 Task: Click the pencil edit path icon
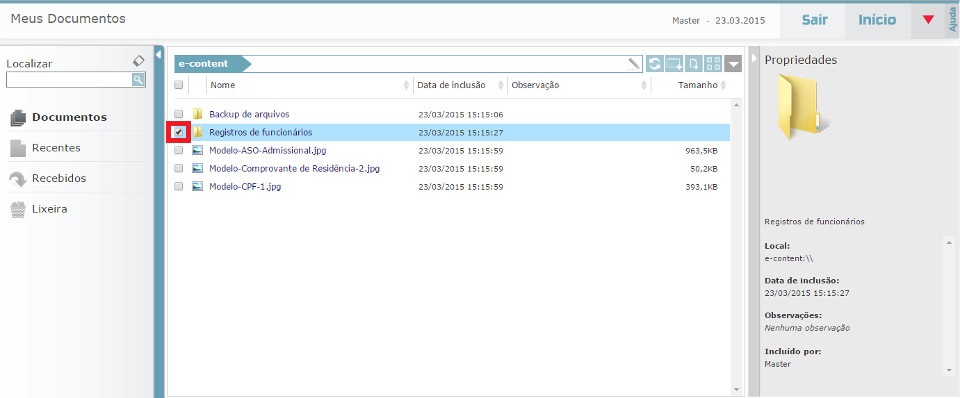[x=634, y=63]
